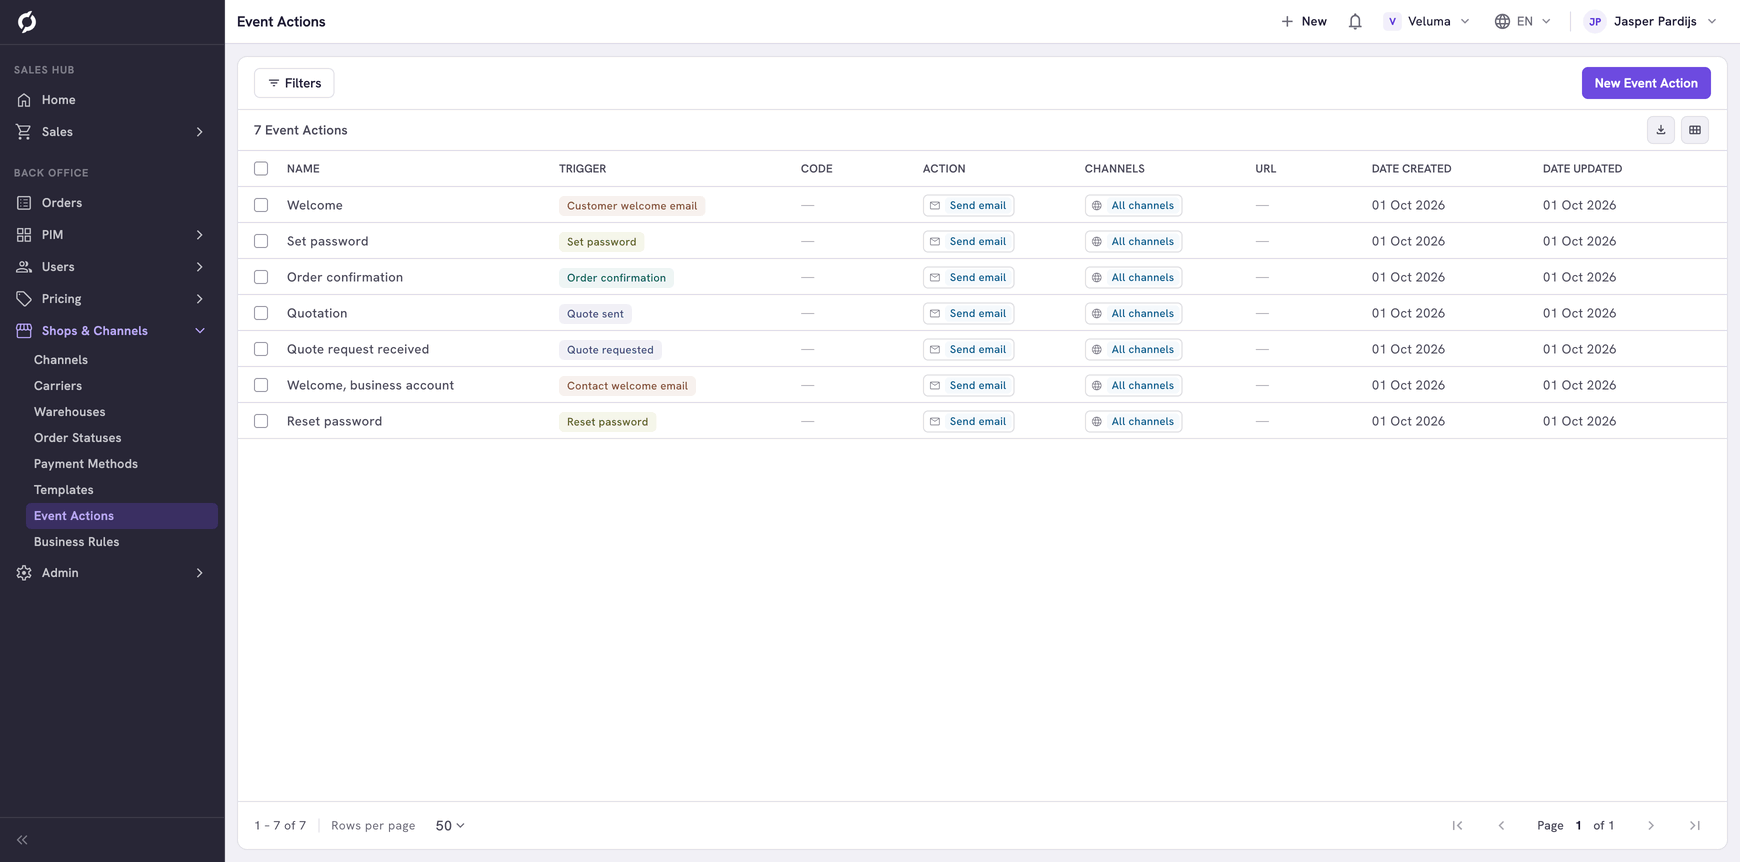The image size is (1740, 862).
Task: Click the 'Quote requested' trigger tag
Action: click(610, 349)
